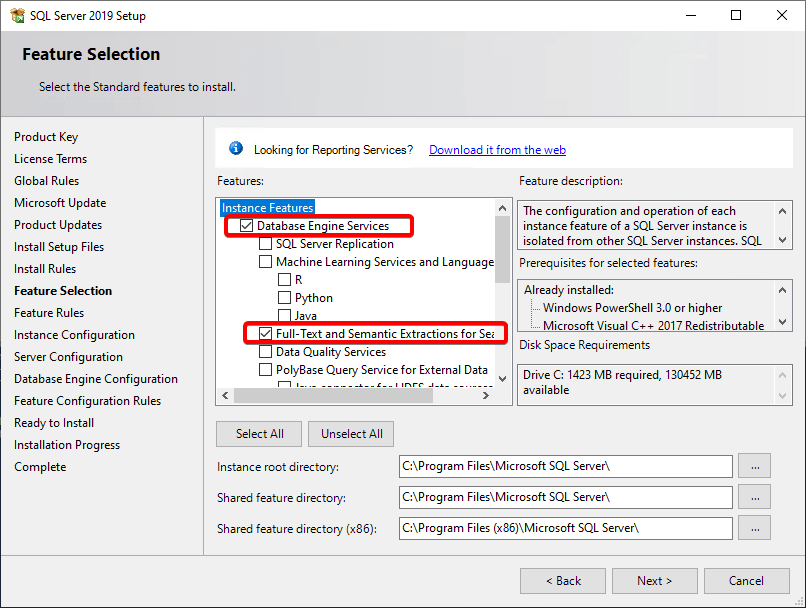Check PolyBase Query Service for External Data
The width and height of the screenshot is (806, 608).
265,370
